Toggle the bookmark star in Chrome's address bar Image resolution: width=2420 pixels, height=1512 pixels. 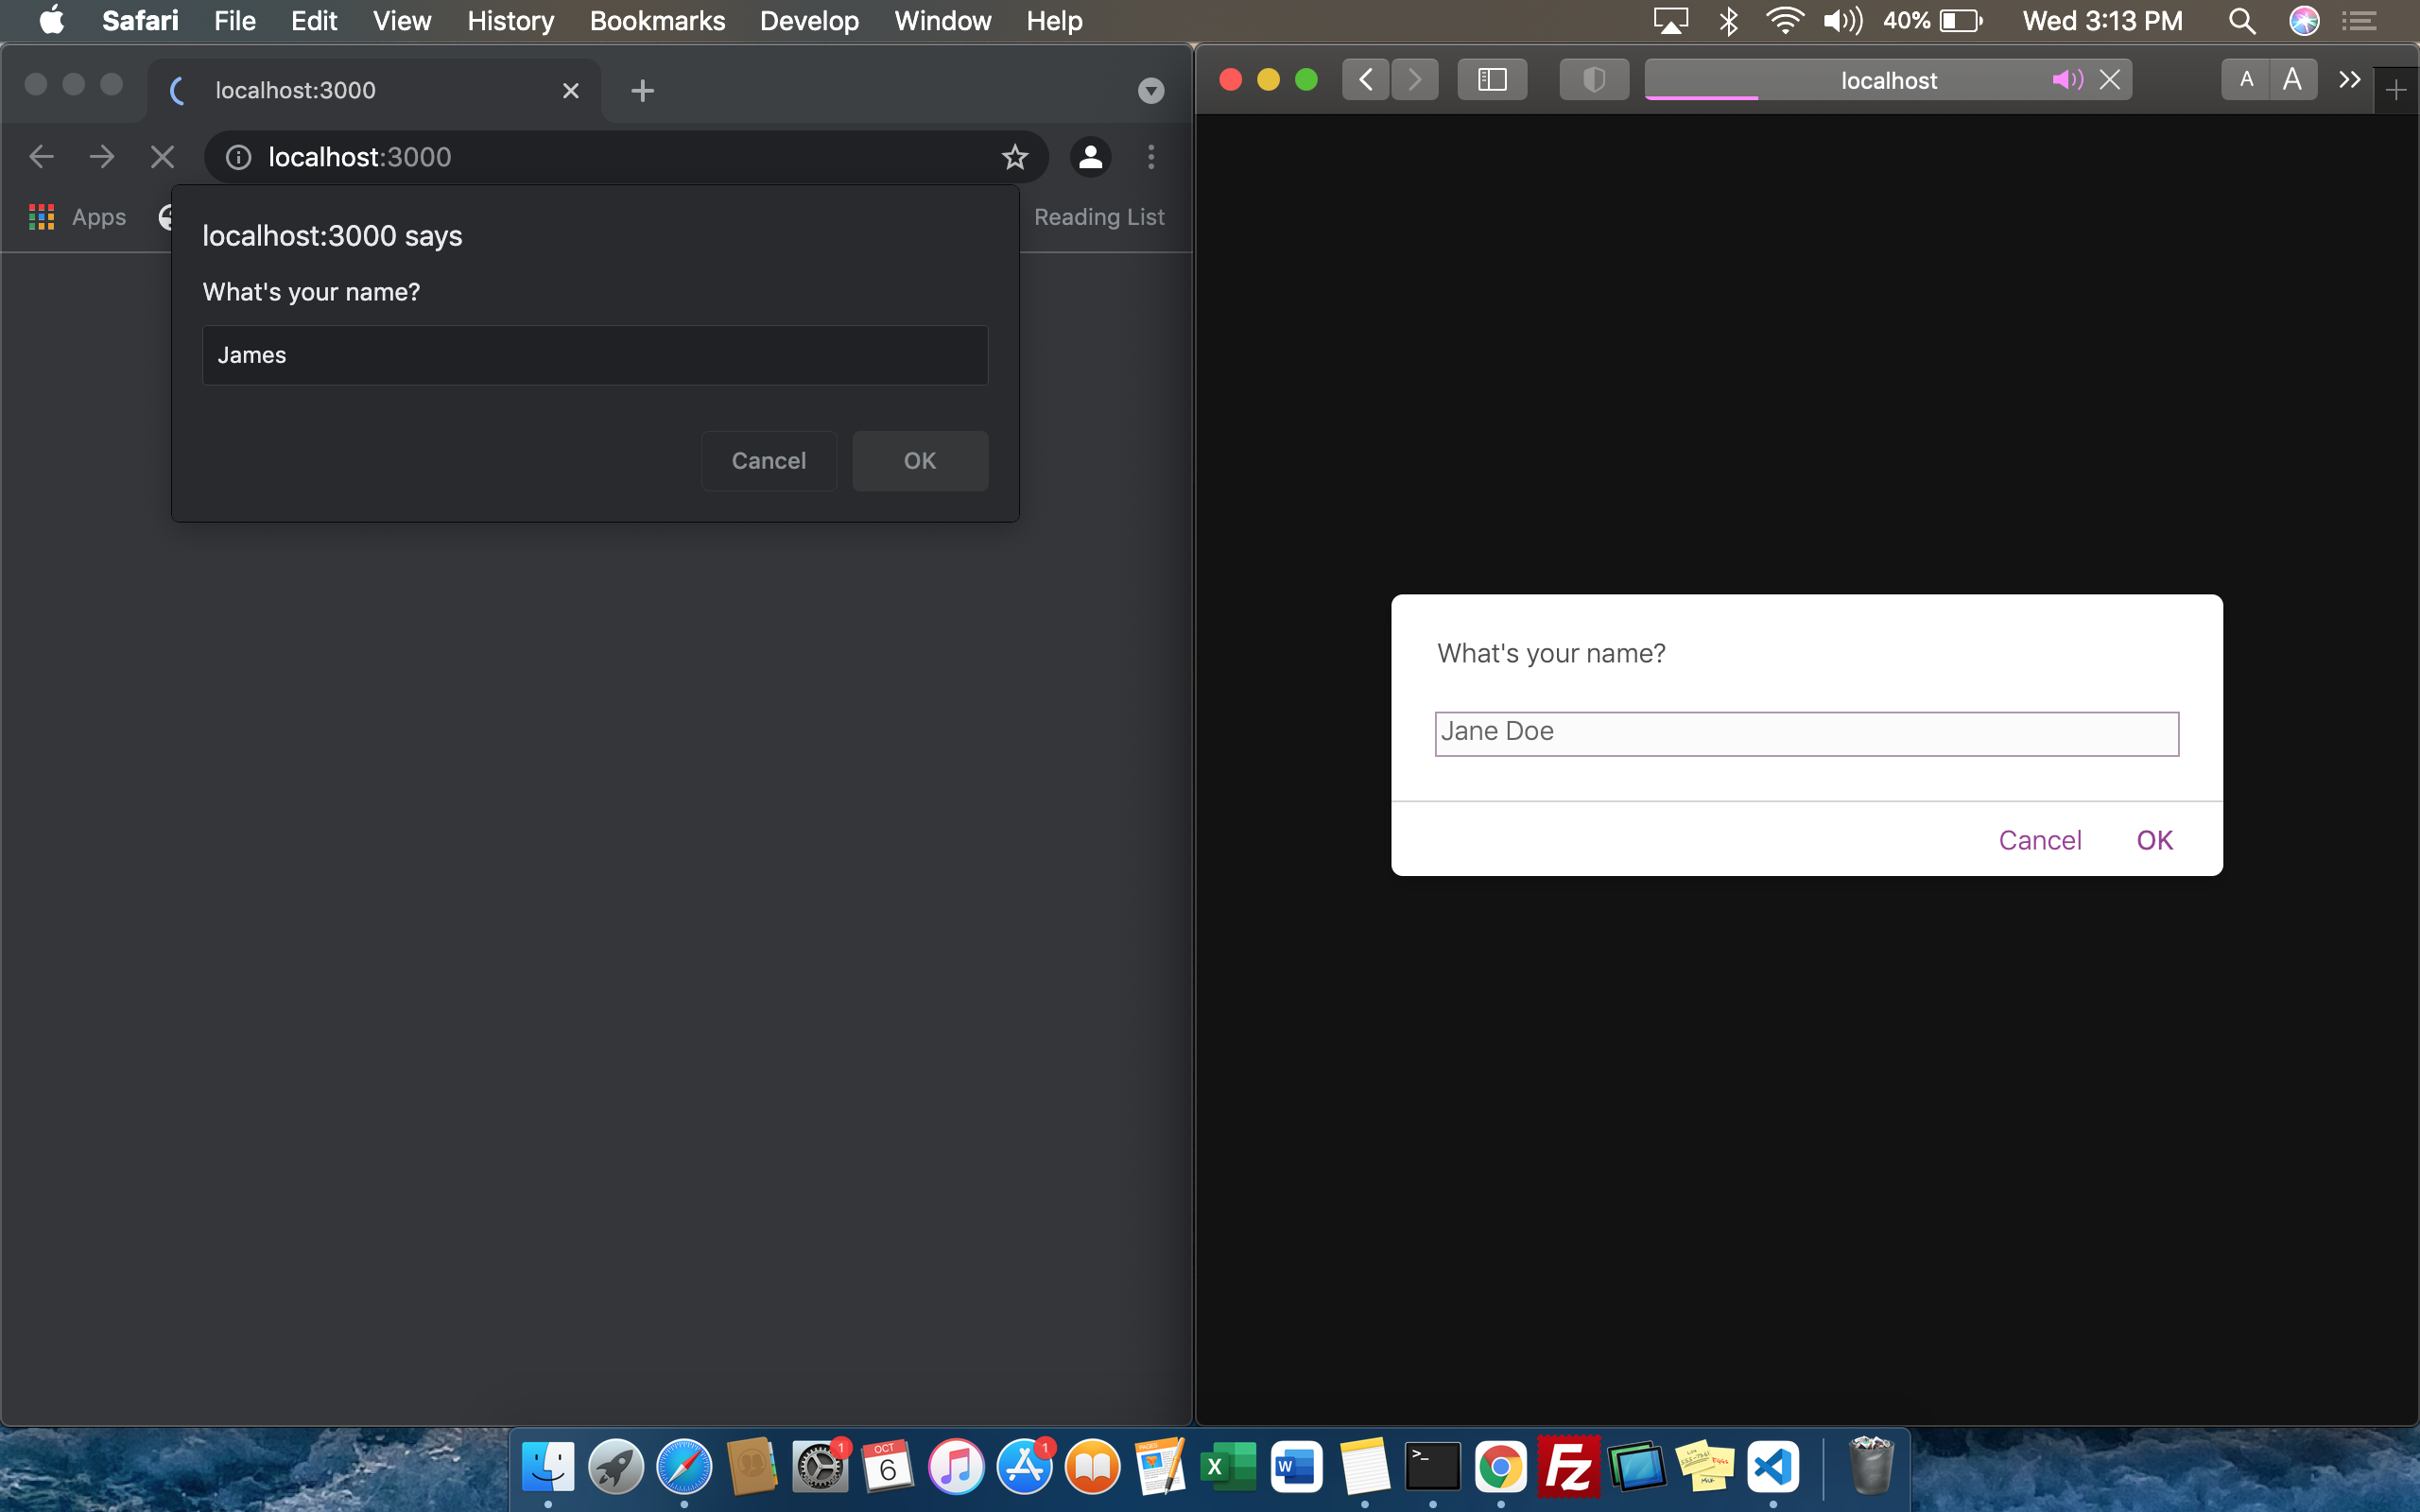(x=1014, y=157)
